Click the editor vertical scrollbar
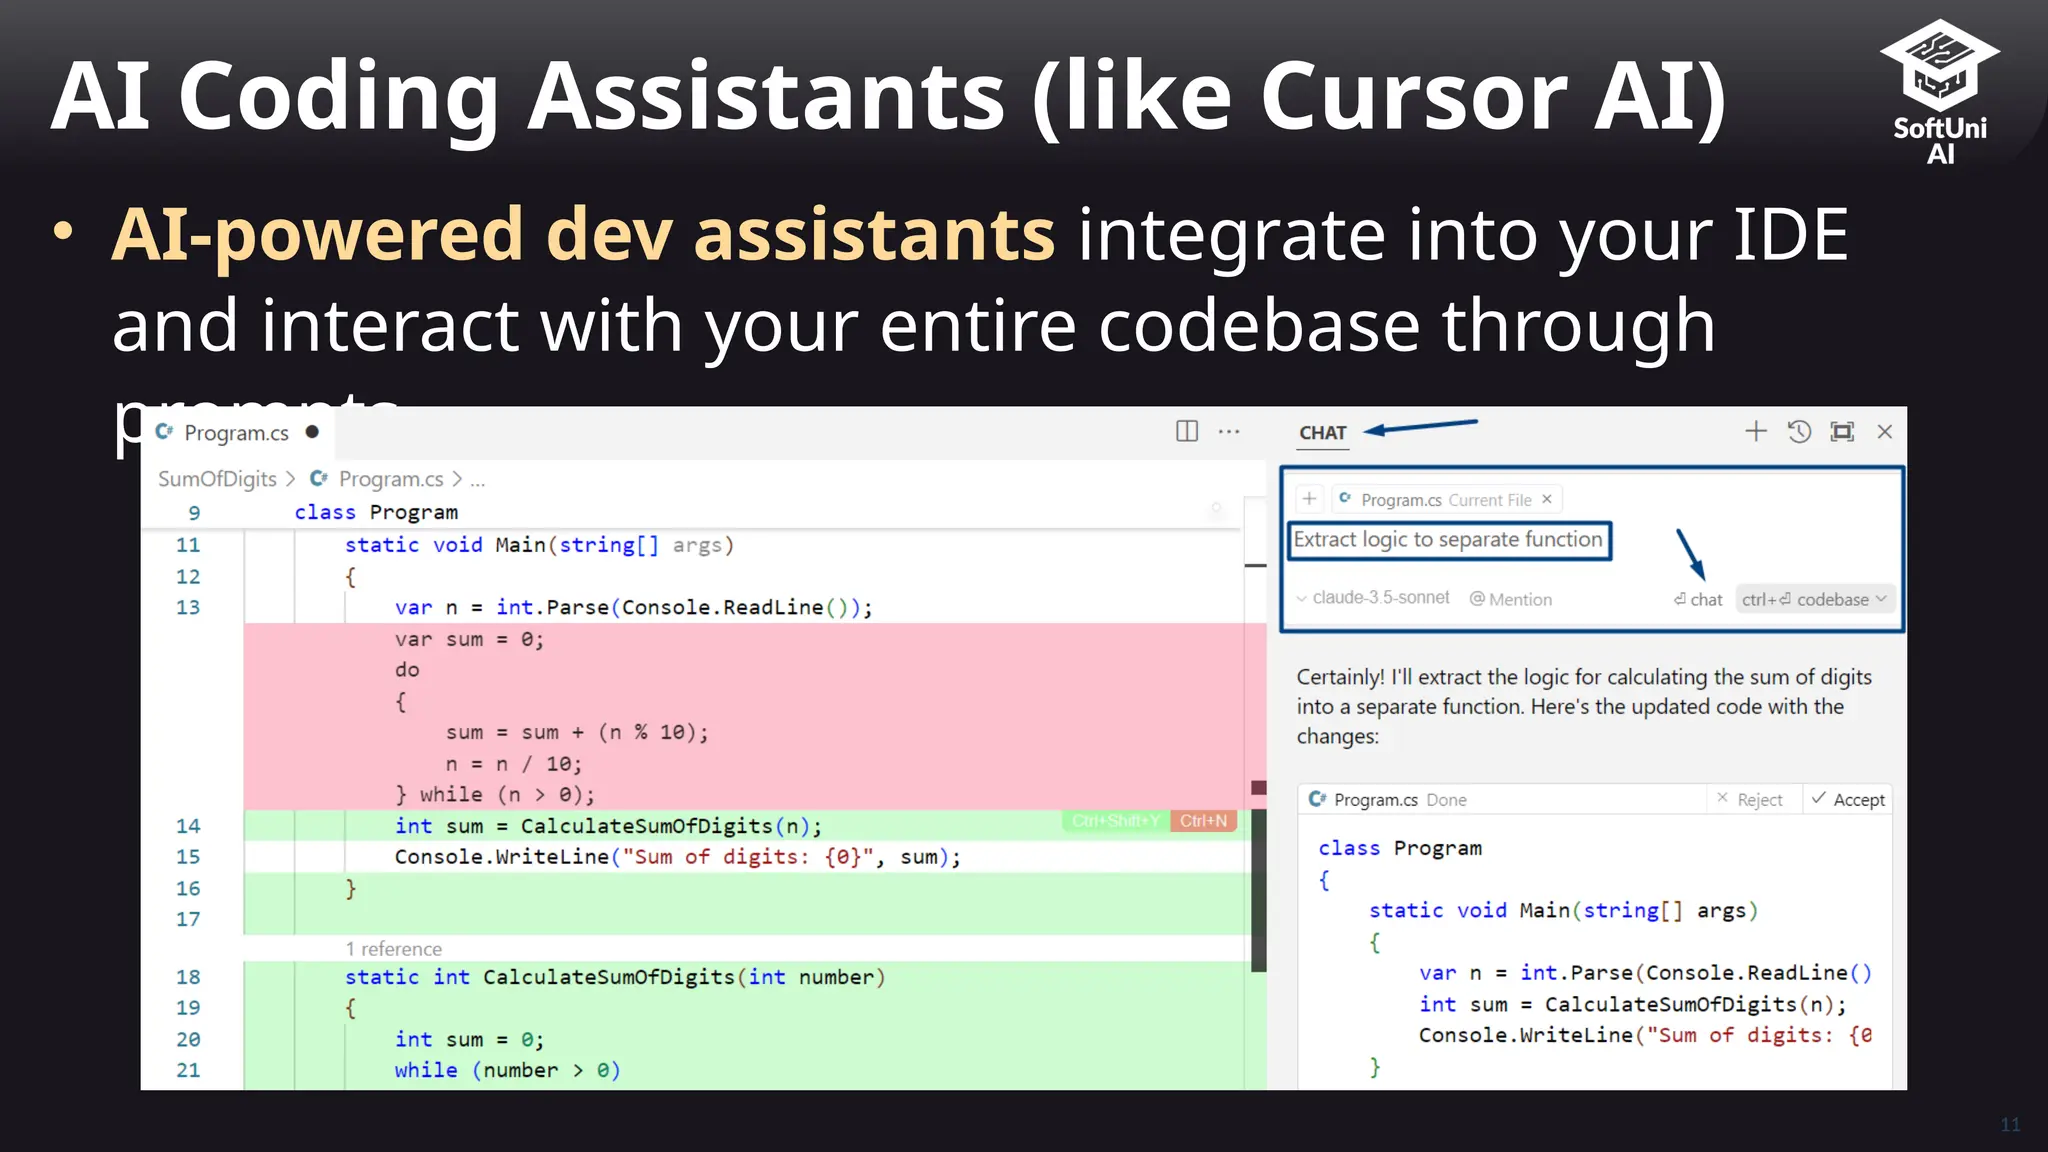 tap(1258, 890)
